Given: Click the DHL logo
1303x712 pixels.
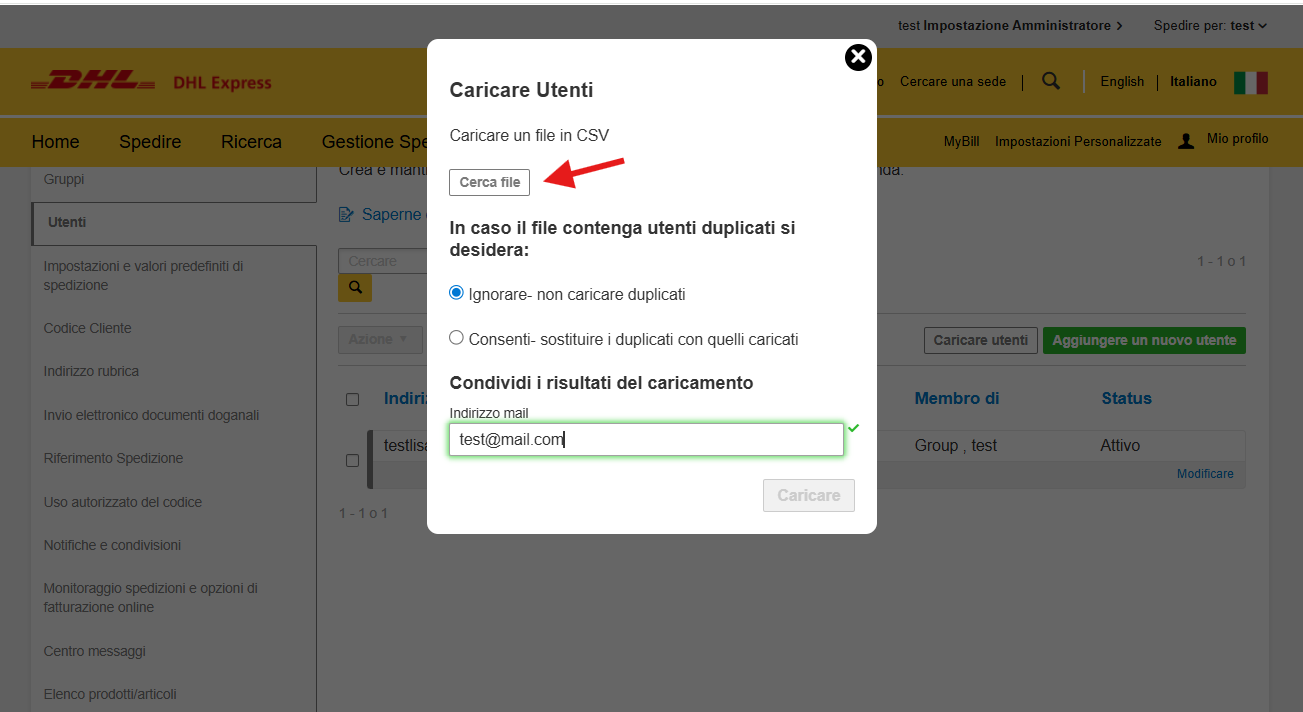Looking at the screenshot, I should pos(92,82).
